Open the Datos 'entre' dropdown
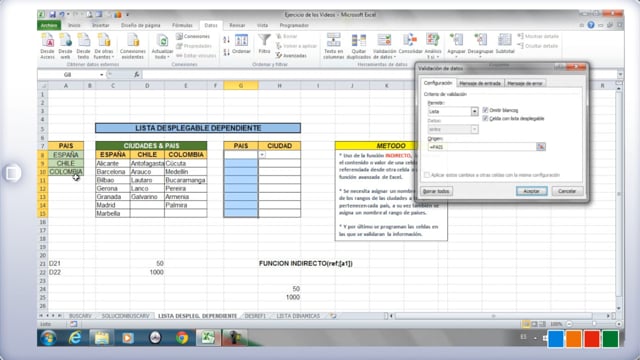The image size is (640, 360). [x=474, y=129]
